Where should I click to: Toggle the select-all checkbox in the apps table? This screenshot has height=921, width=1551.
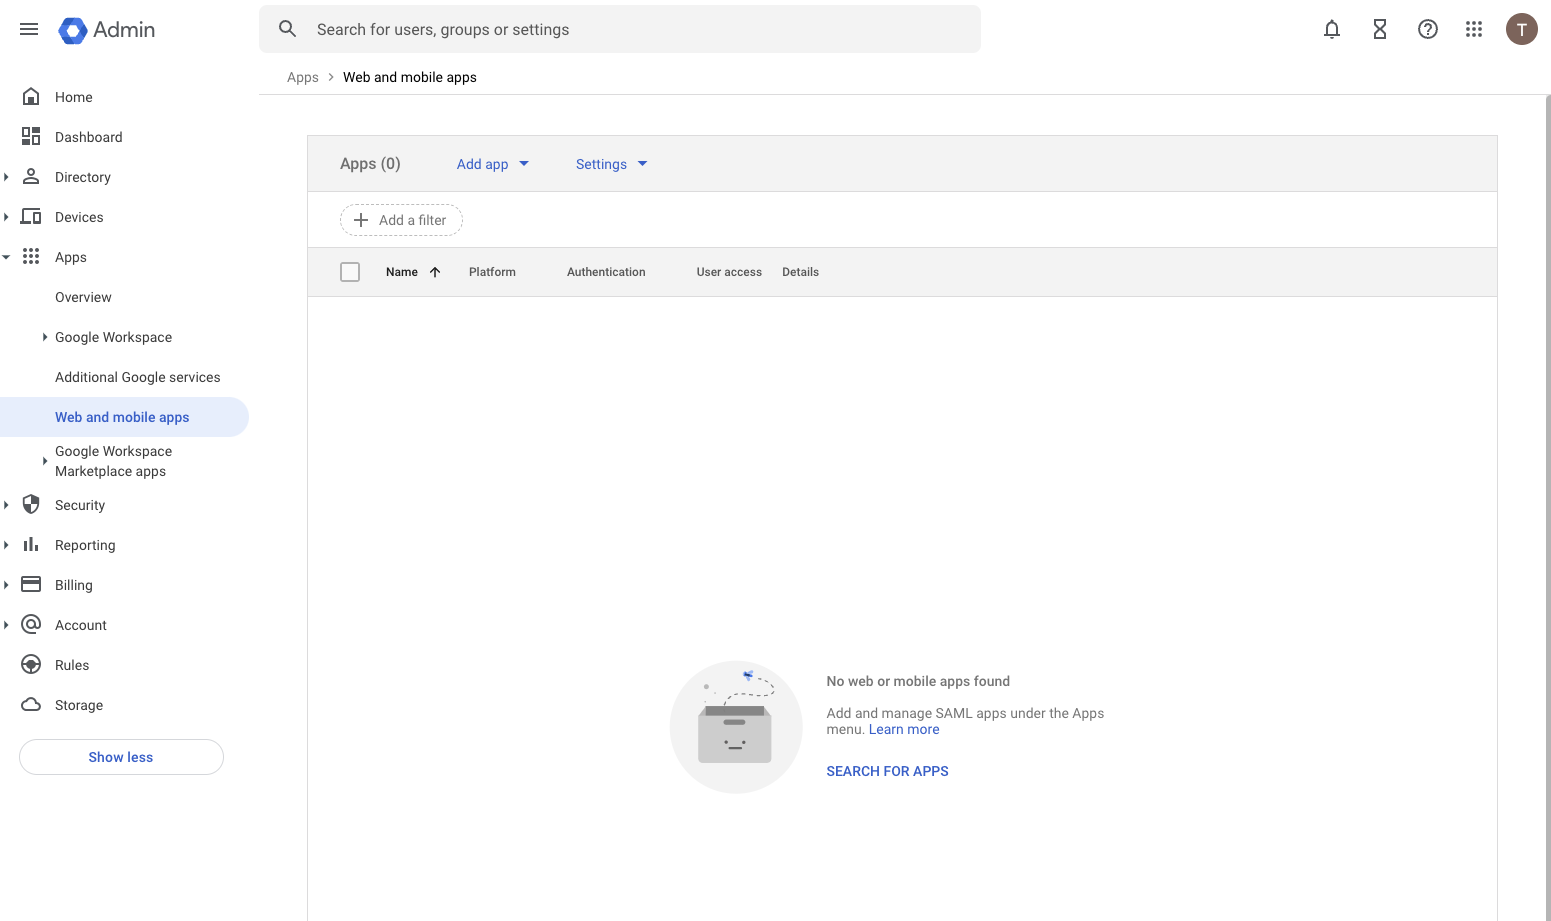(x=350, y=271)
